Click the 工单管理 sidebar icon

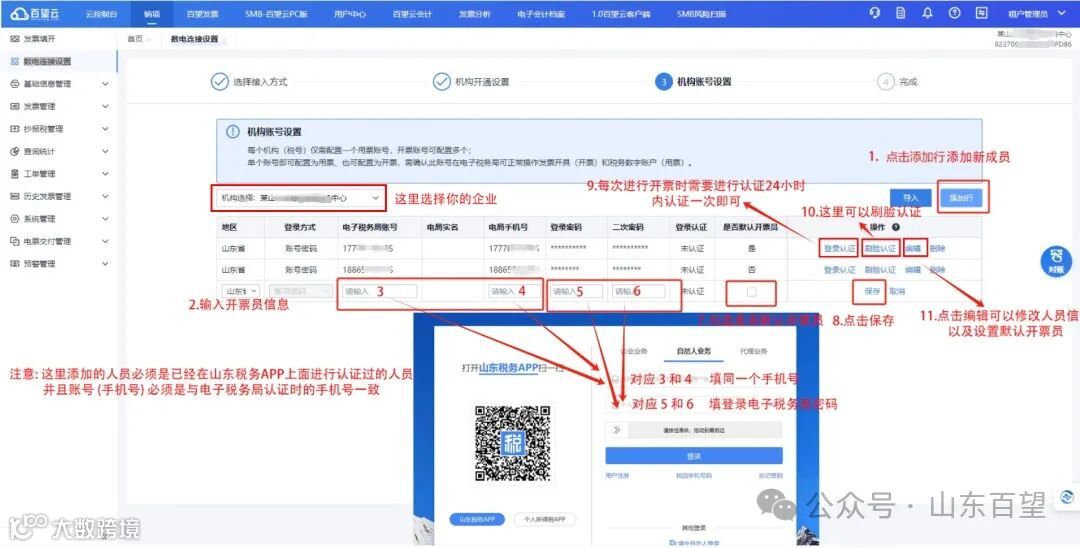point(14,174)
